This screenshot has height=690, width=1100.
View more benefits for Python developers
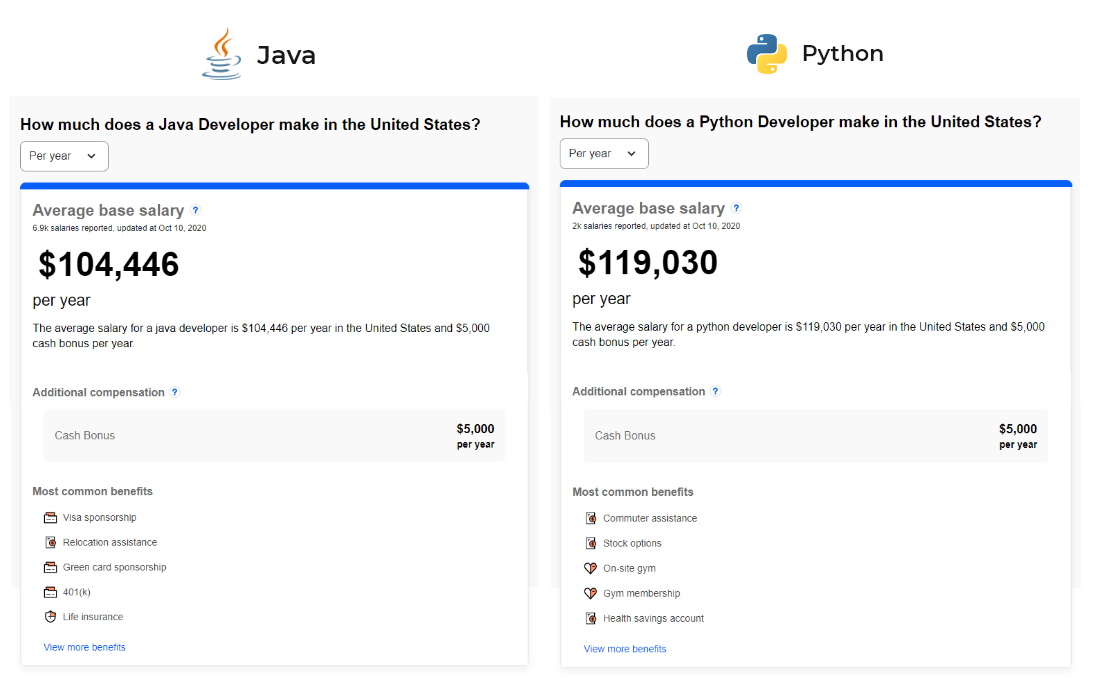(x=625, y=649)
